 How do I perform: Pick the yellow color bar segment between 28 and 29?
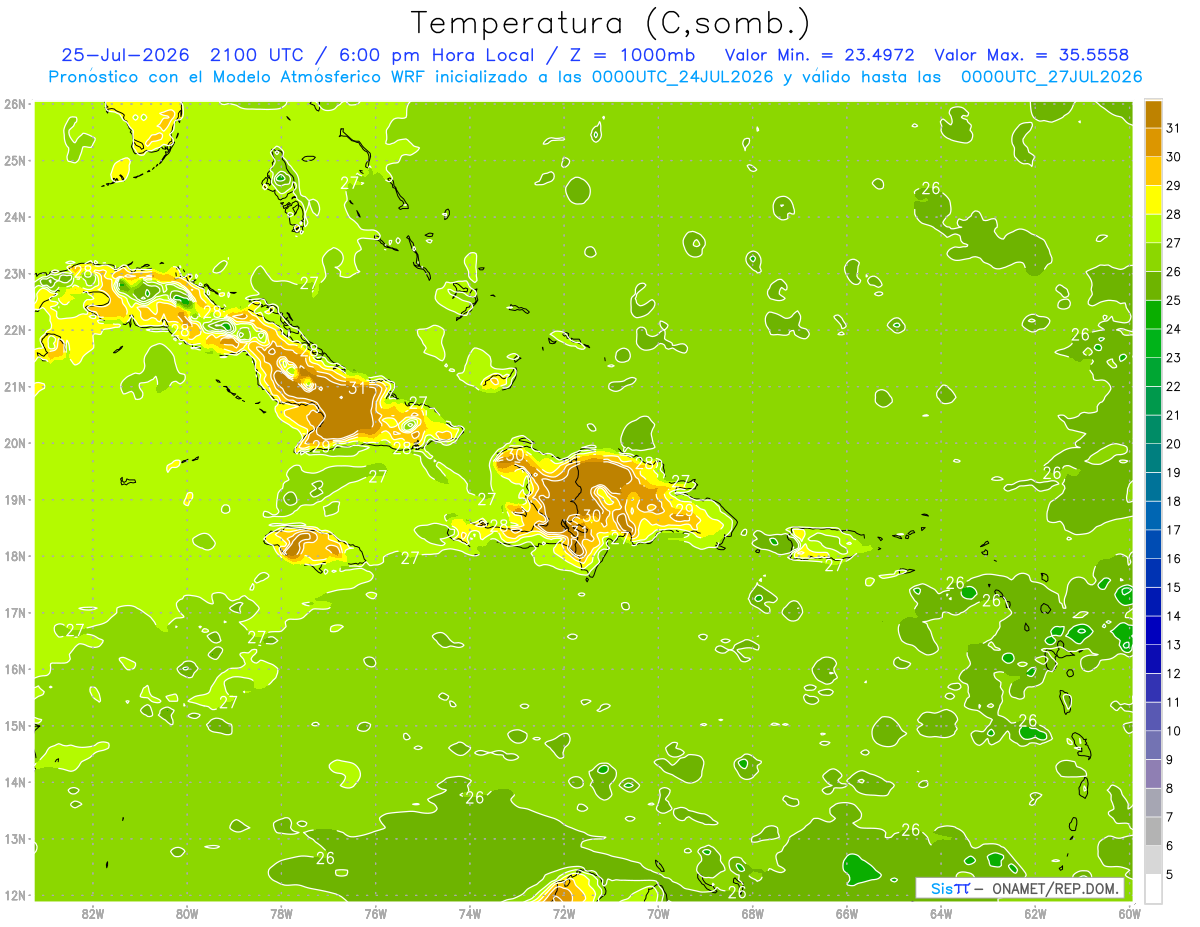coord(1153,200)
